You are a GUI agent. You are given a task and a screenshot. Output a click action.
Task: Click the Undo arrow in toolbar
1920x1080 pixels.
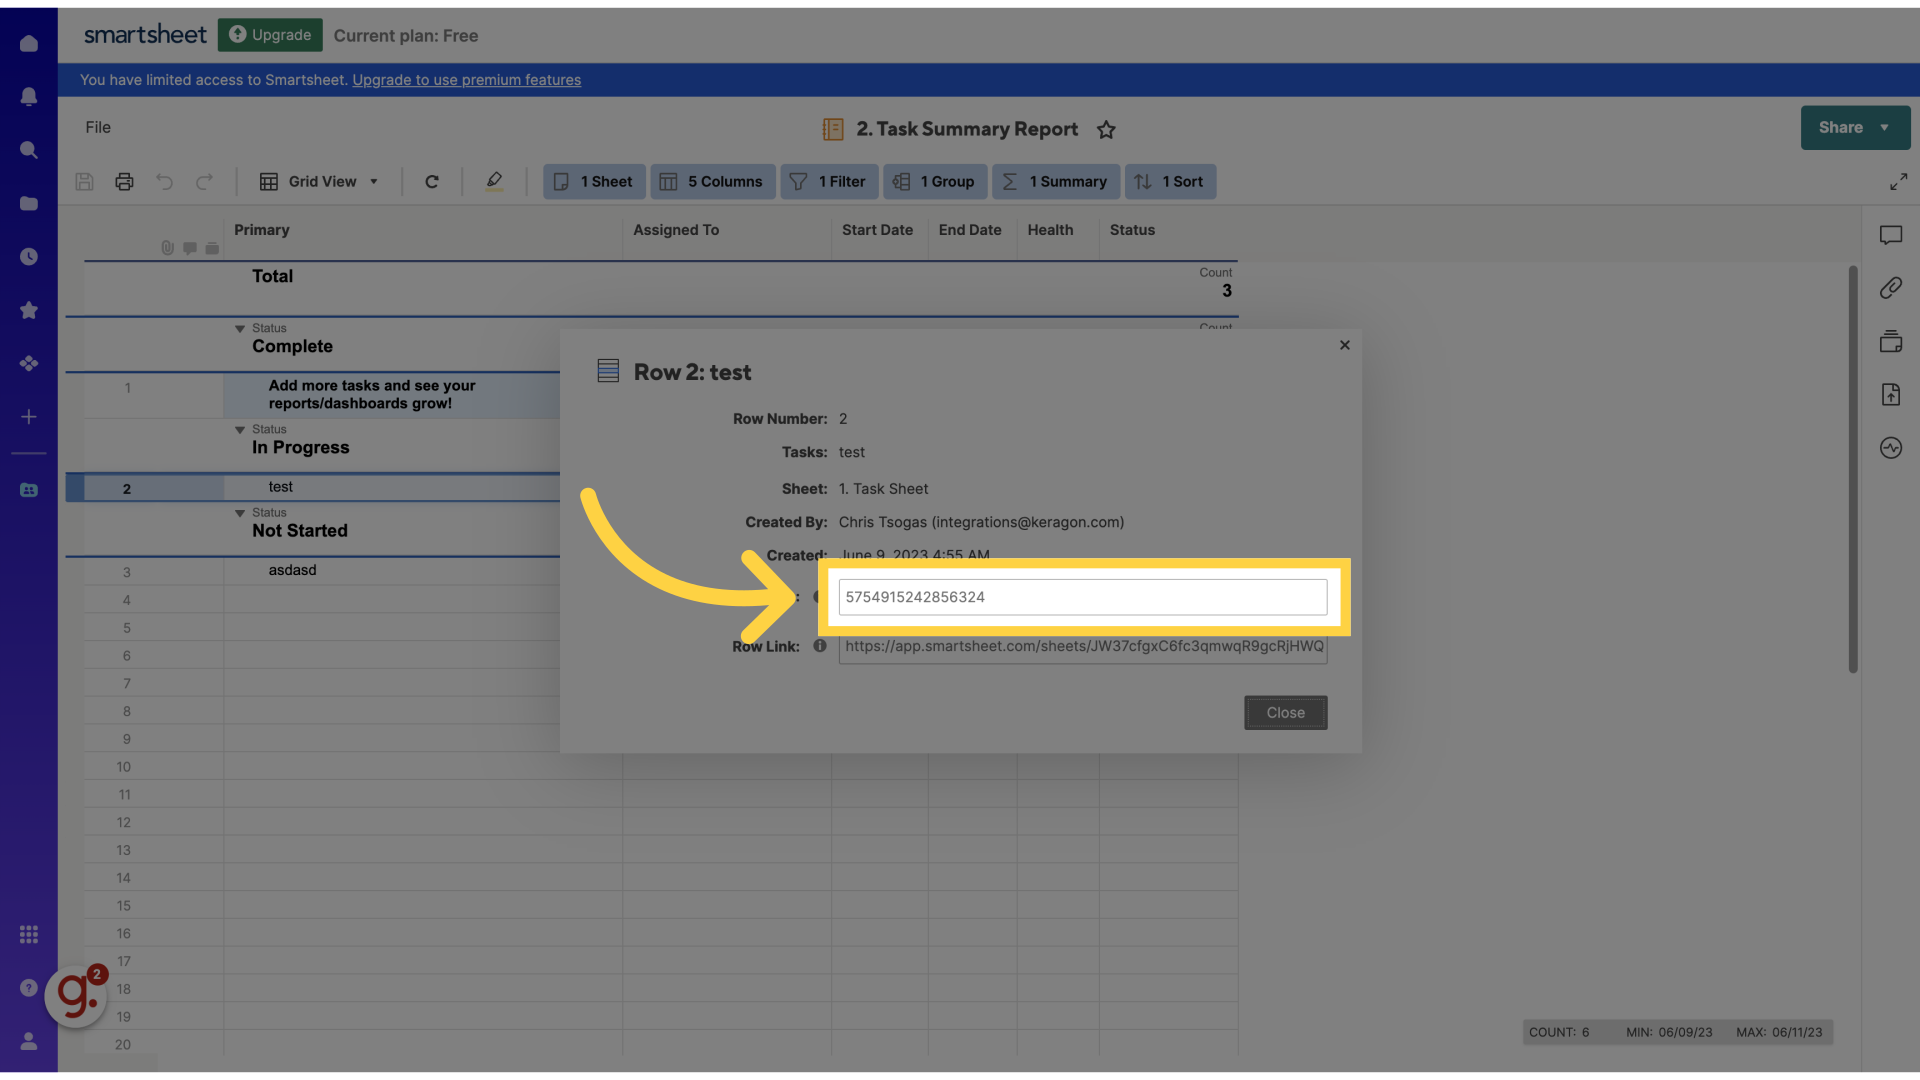coord(164,181)
